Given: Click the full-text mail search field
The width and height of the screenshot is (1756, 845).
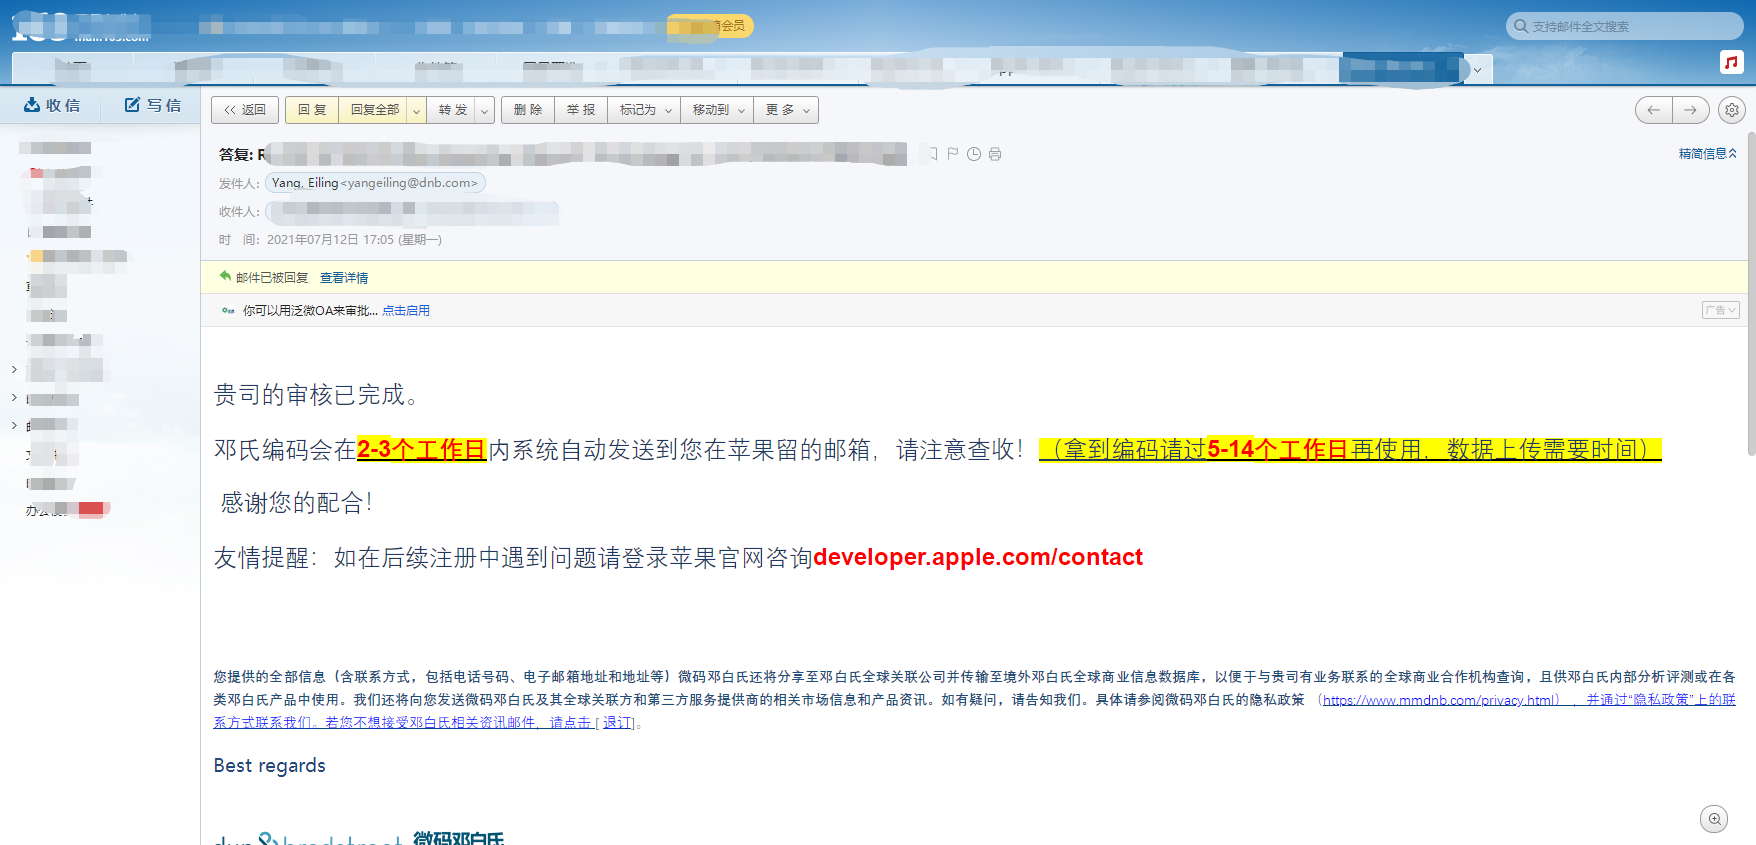Looking at the screenshot, I should pos(1625,26).
